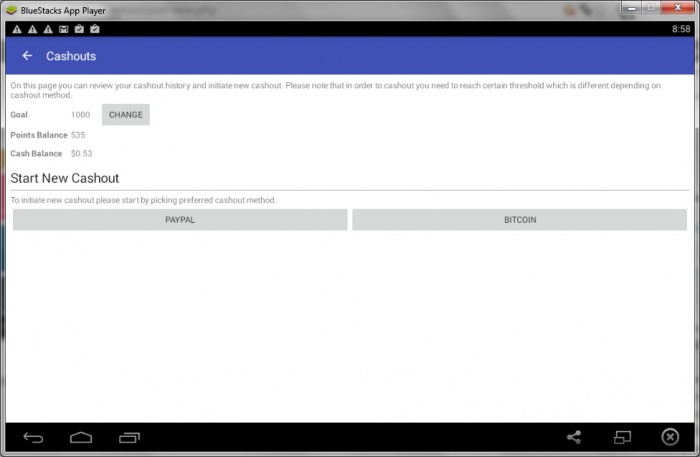Image resolution: width=700 pixels, height=457 pixels.
Task: Select the points balance value 535
Action: (x=78, y=135)
